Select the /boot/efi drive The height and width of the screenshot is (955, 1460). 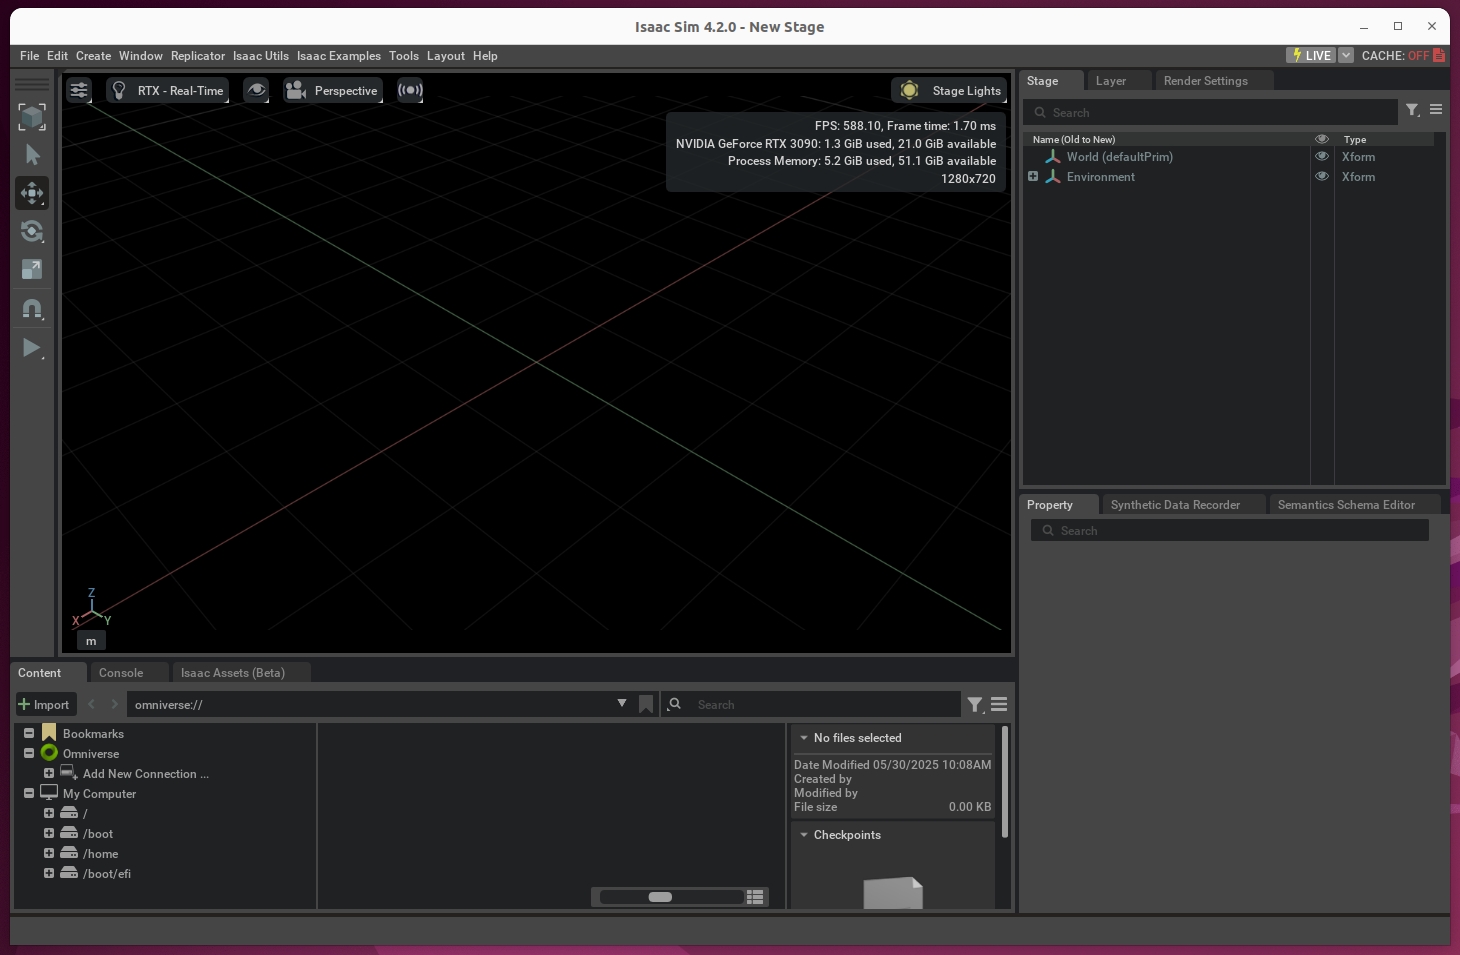tap(107, 874)
